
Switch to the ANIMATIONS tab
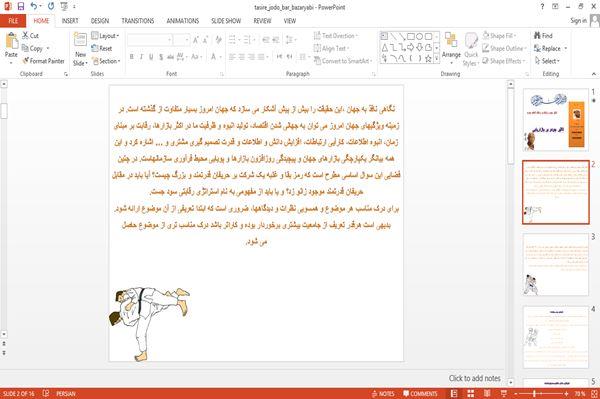[183, 21]
